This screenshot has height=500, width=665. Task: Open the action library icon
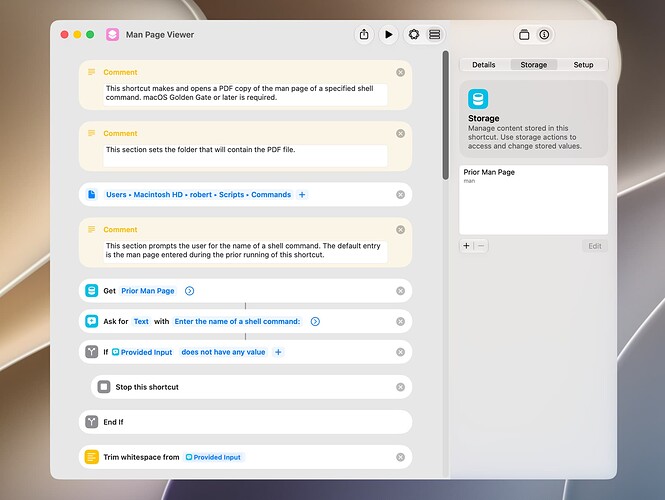pyautogui.click(x=524, y=34)
